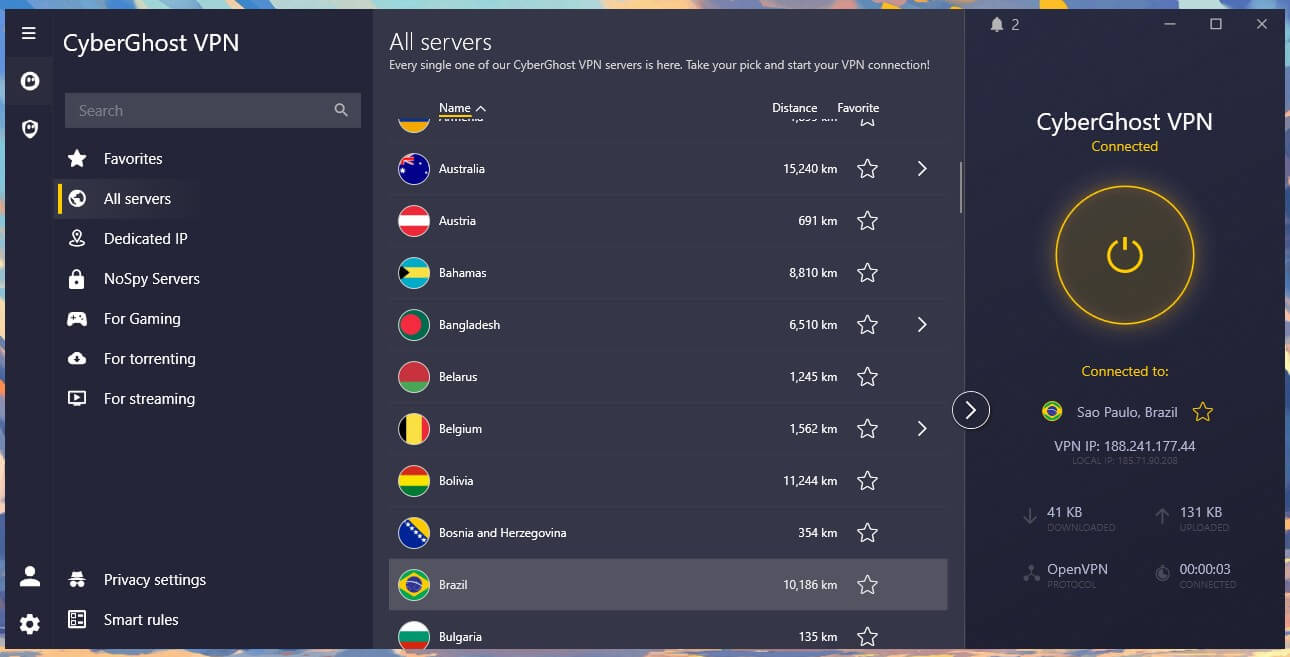
Task: Expand Bangladesh server locations
Action: pos(922,325)
